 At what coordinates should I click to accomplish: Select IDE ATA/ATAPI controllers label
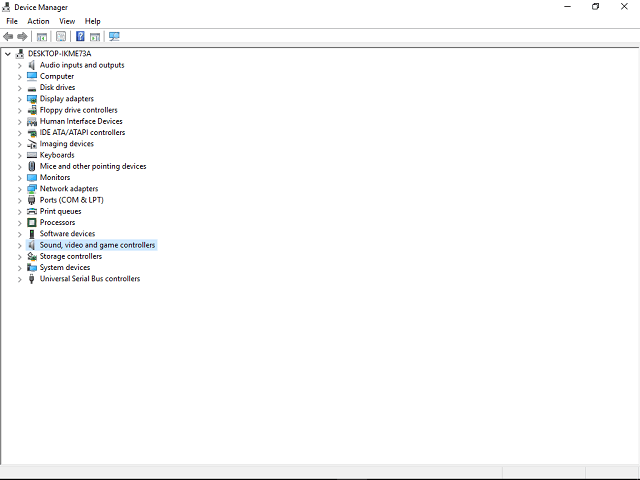(x=82, y=133)
